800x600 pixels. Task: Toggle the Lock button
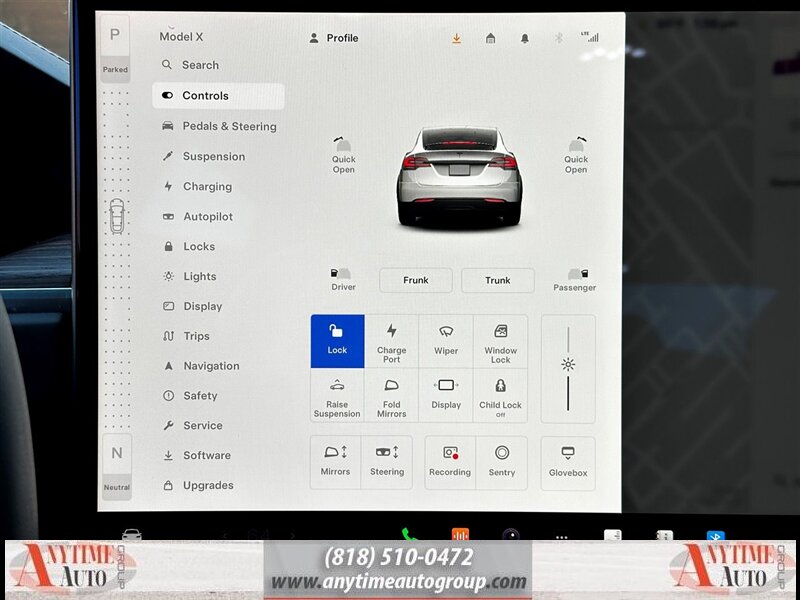[337, 341]
